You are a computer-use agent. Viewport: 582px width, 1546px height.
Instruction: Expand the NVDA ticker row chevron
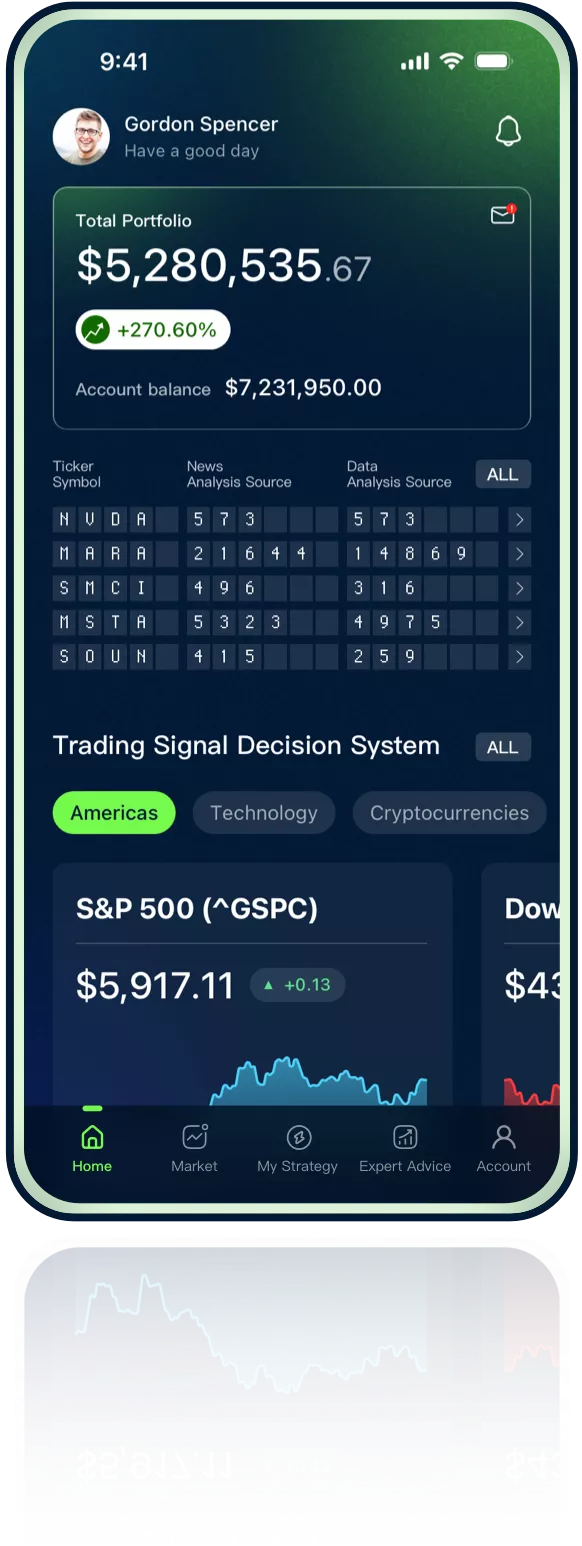click(x=519, y=520)
